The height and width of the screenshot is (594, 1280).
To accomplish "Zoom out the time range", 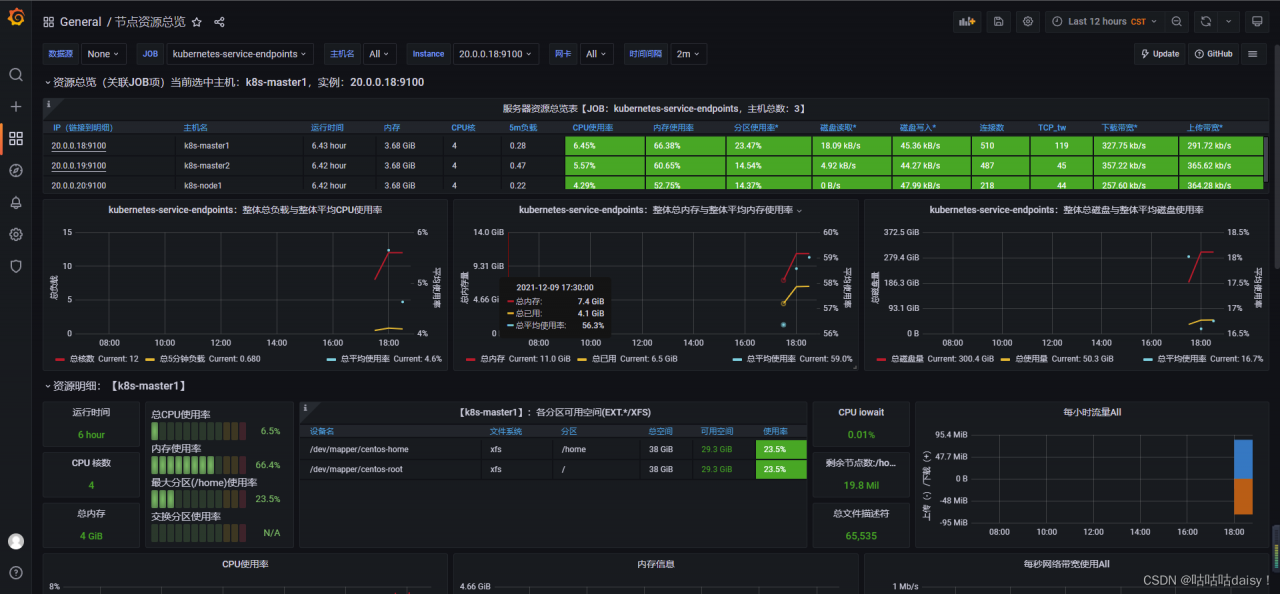I will pyautogui.click(x=1177, y=21).
